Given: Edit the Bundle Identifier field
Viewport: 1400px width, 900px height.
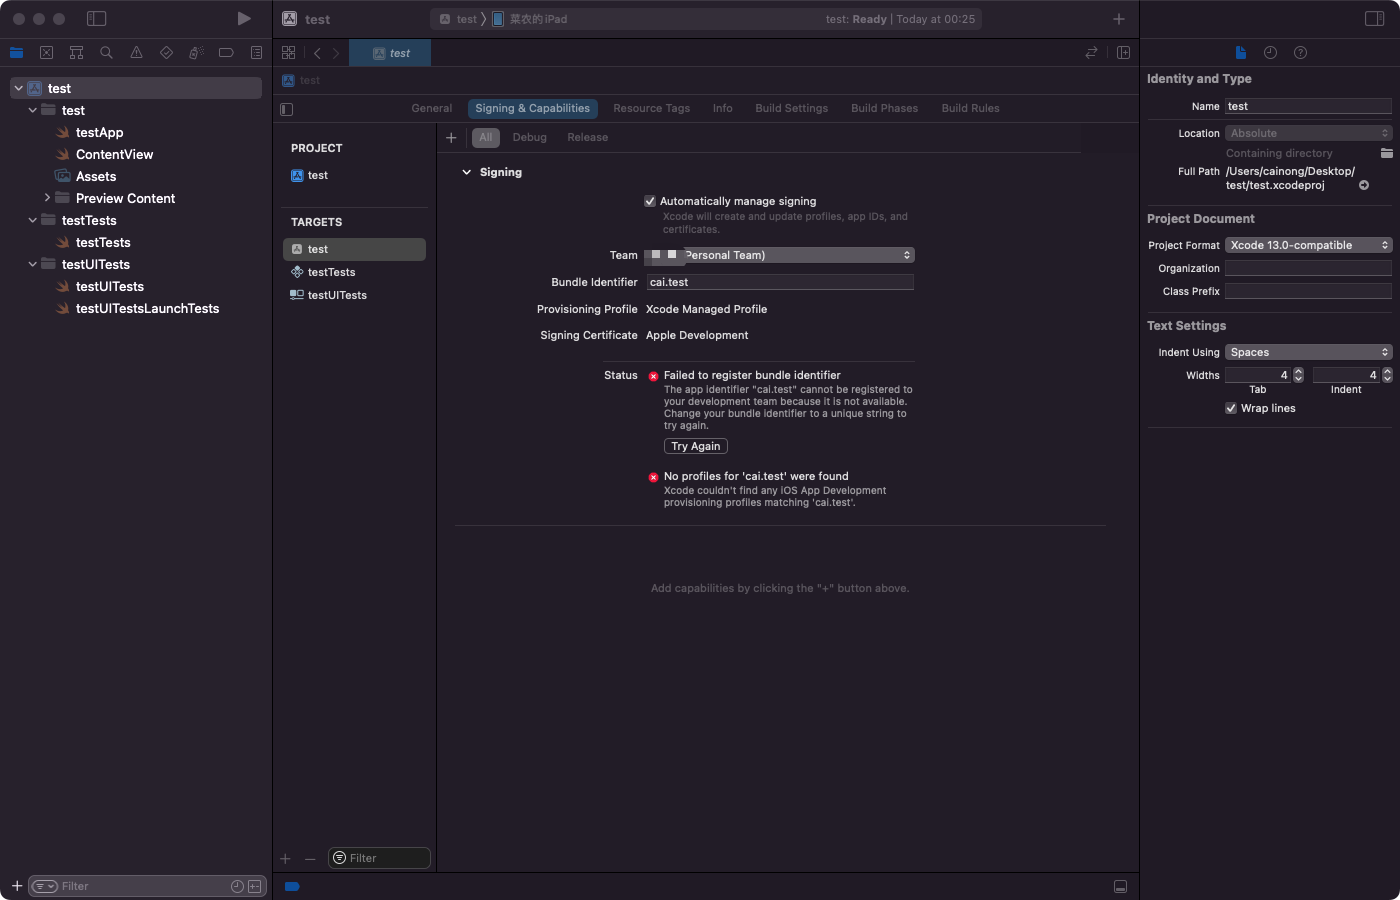Looking at the screenshot, I should (x=780, y=282).
